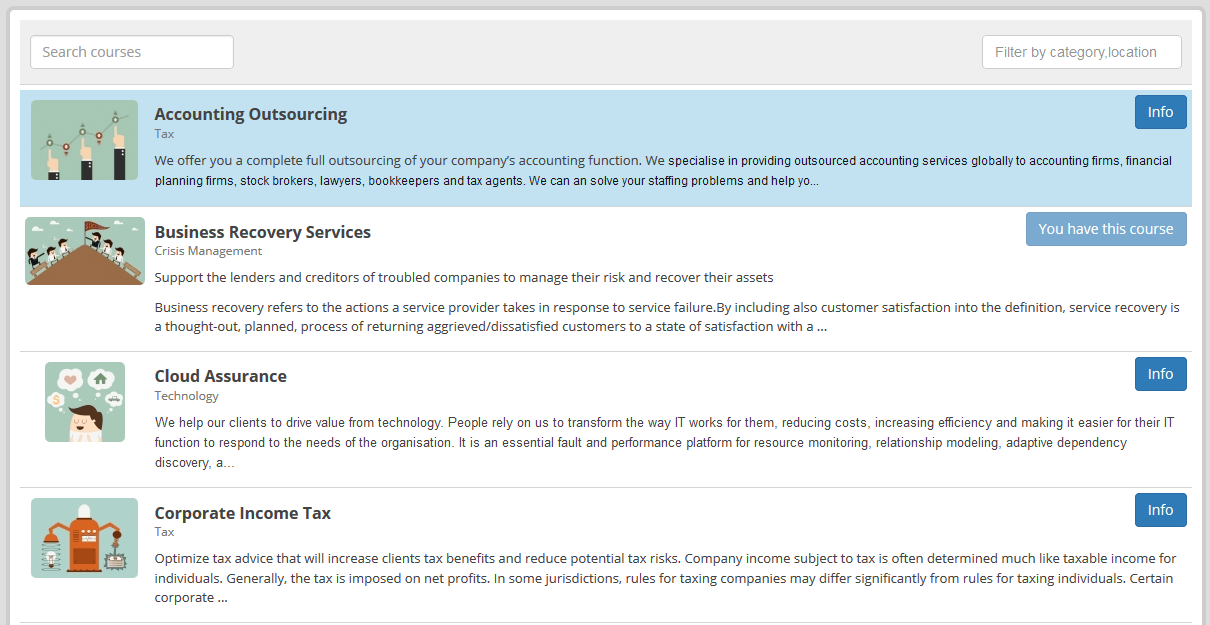This screenshot has width=1210, height=625.
Task: Select the highlighted Accounting Outsourcing description
Action: 663,171
